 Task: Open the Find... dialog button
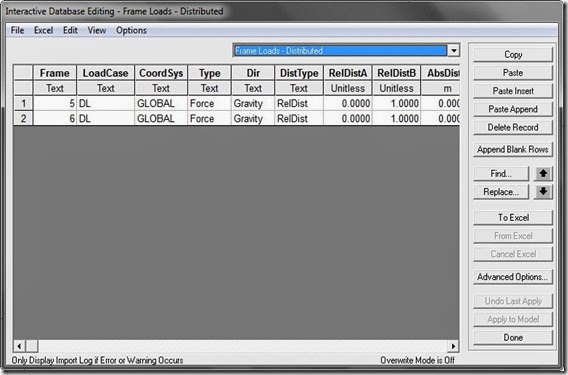(501, 174)
